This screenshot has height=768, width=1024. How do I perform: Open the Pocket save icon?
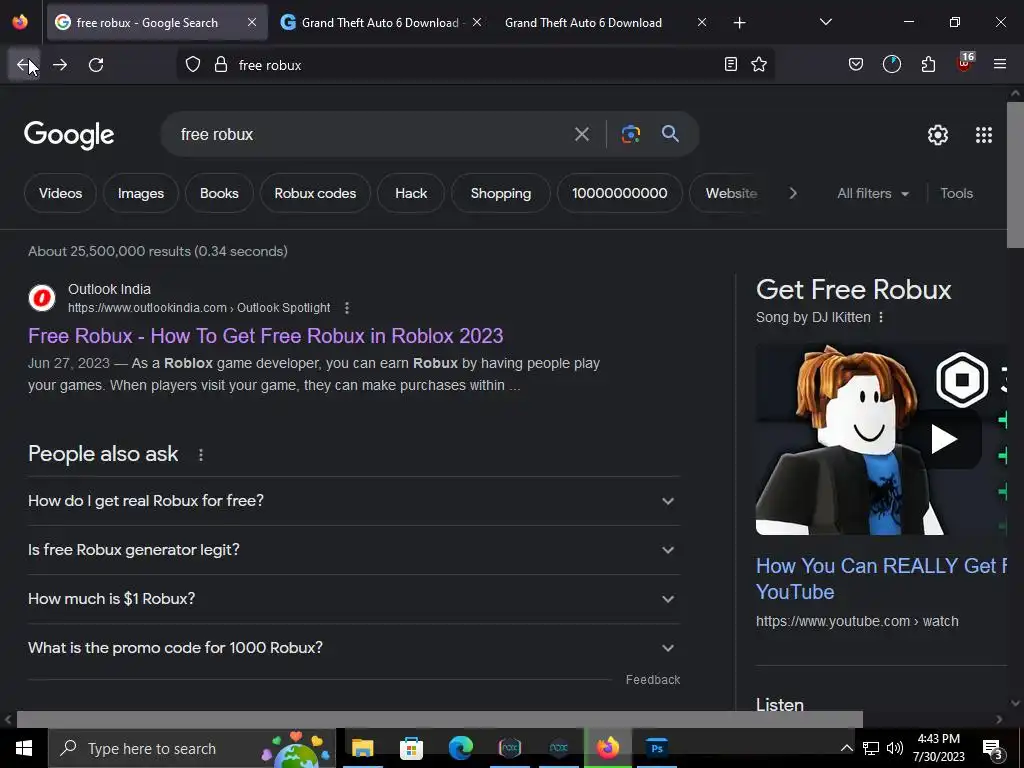[856, 64]
